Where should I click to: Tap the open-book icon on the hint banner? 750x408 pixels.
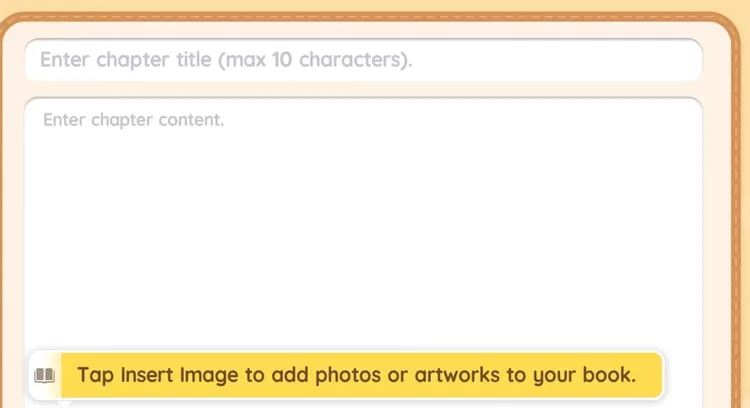coord(45,376)
